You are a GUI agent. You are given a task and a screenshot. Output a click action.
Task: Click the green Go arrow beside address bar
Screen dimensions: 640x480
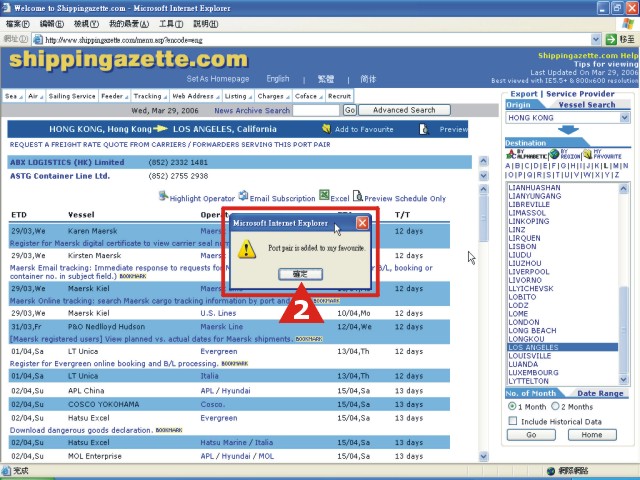click(x=611, y=40)
